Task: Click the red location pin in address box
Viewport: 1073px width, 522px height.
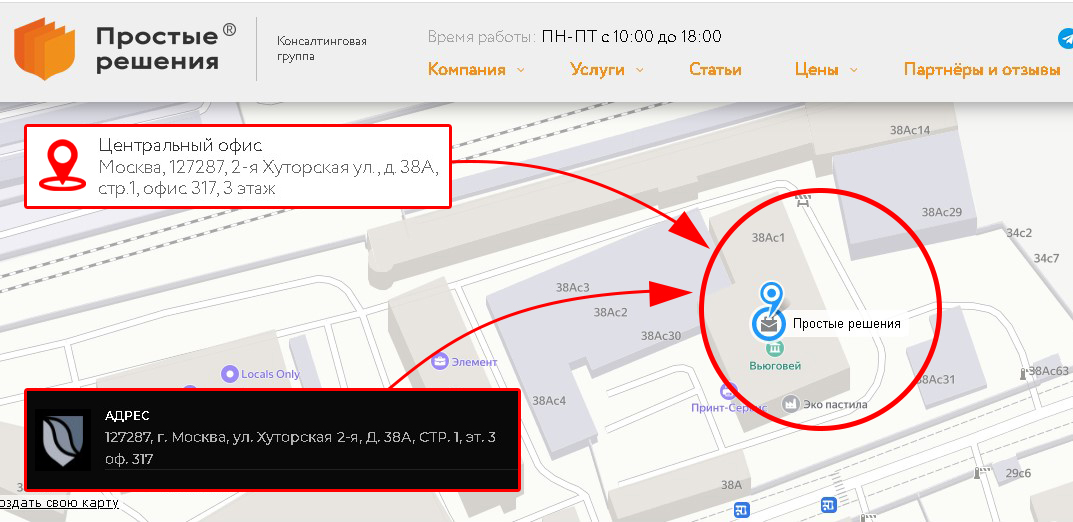Action: click(x=62, y=164)
